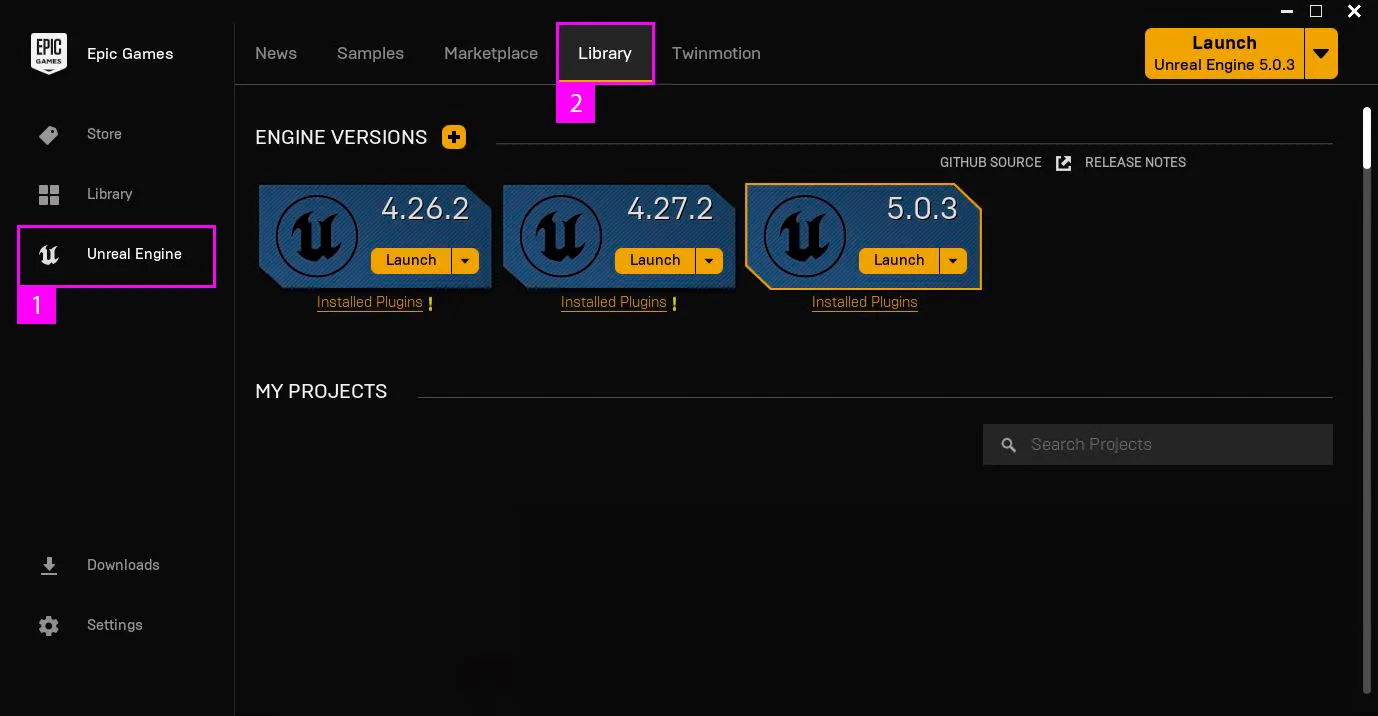Maximize the launcher window
This screenshot has height=716, width=1378.
1316,11
